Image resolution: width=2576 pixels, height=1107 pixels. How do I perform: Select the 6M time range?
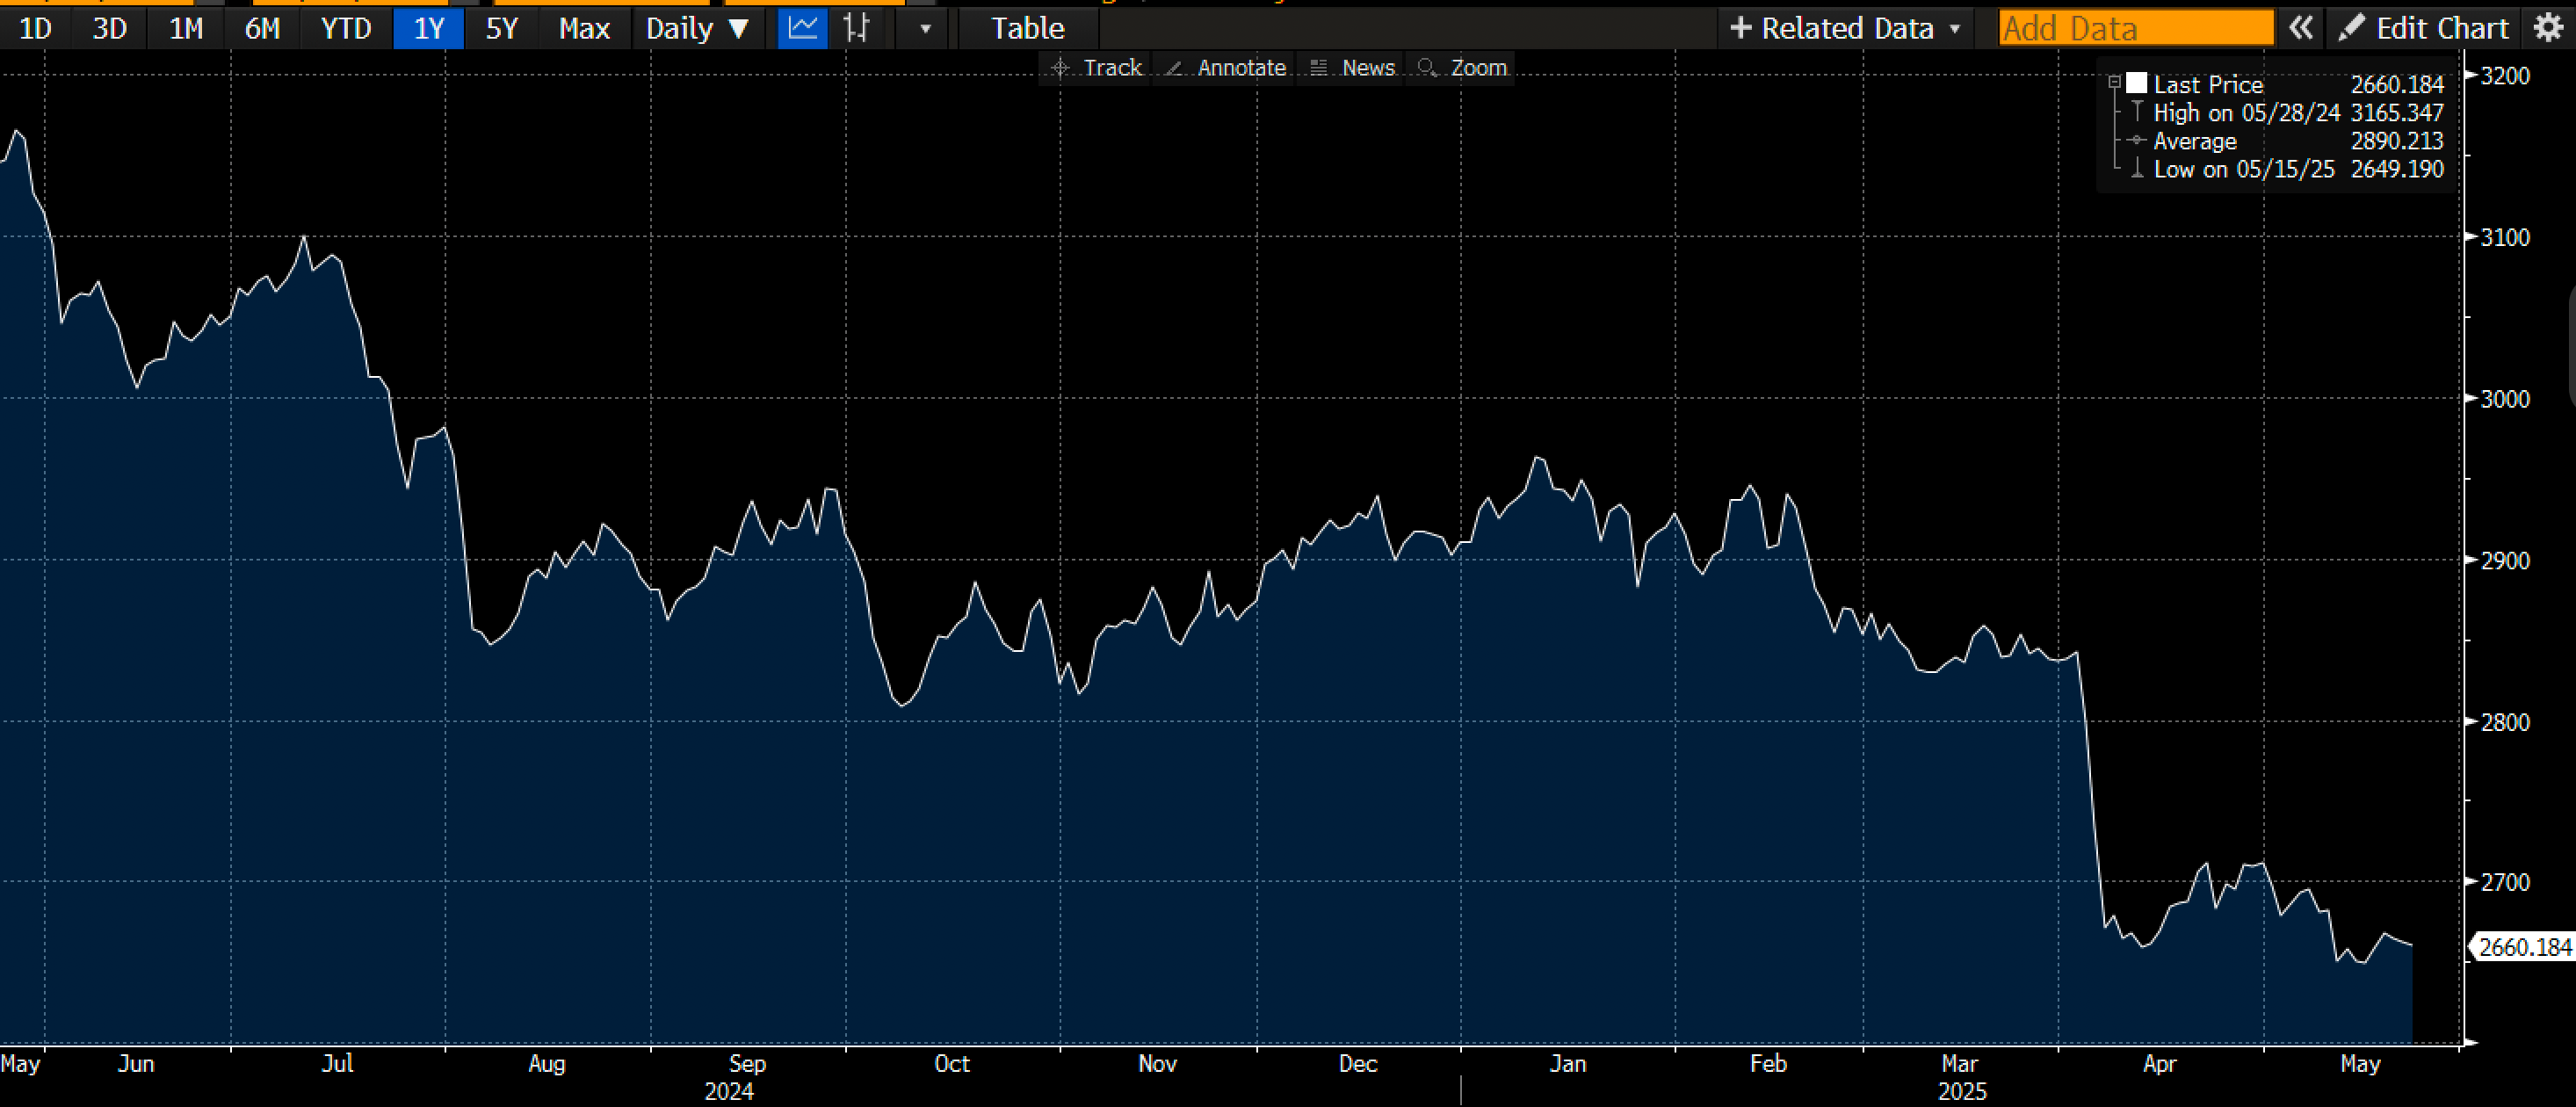pyautogui.click(x=262, y=28)
